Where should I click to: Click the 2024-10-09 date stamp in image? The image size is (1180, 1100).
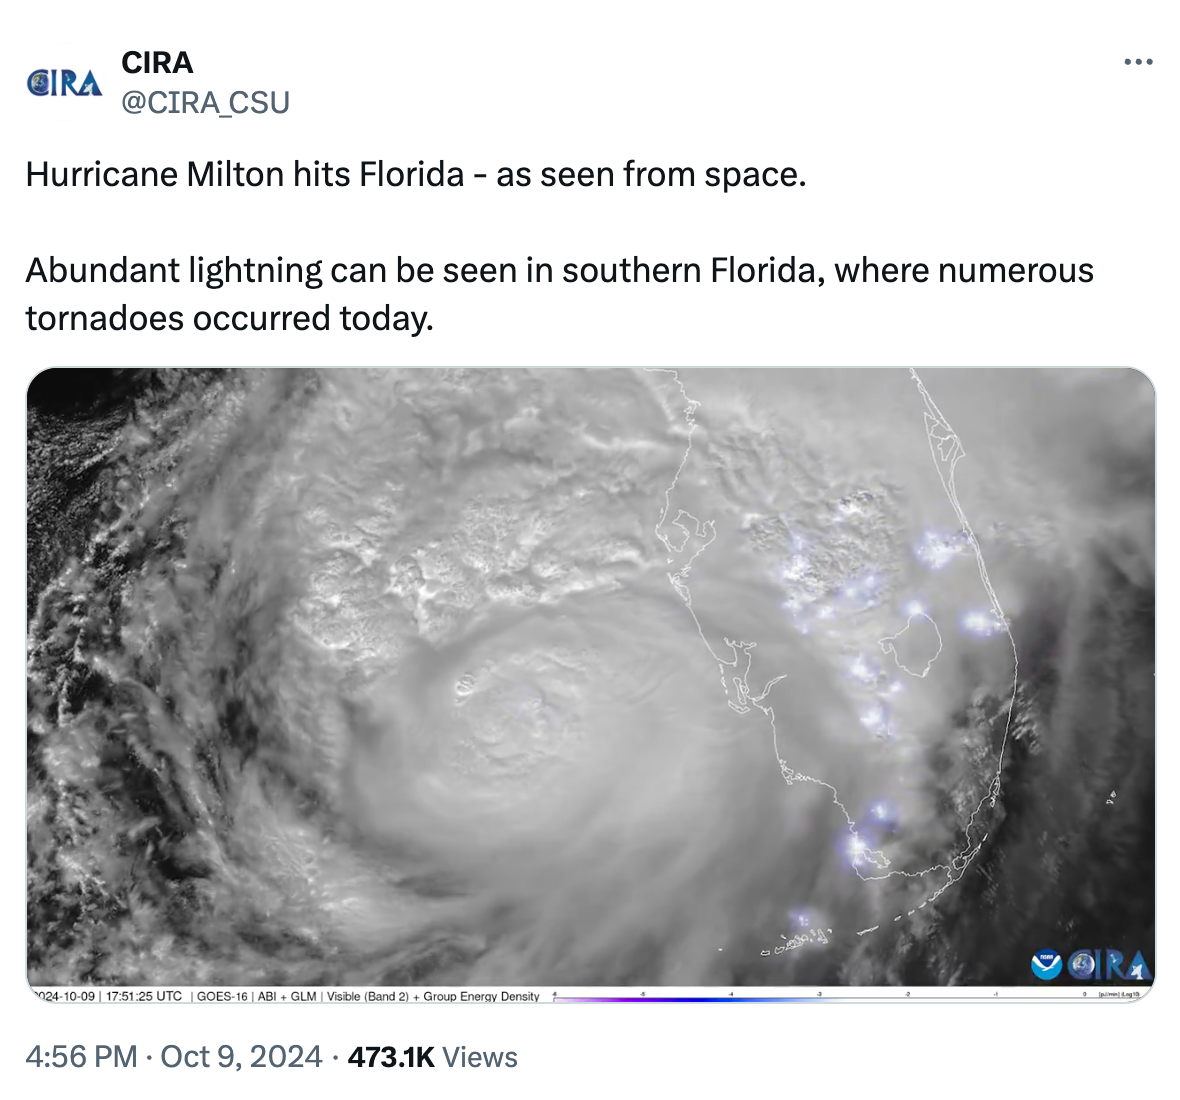65,996
